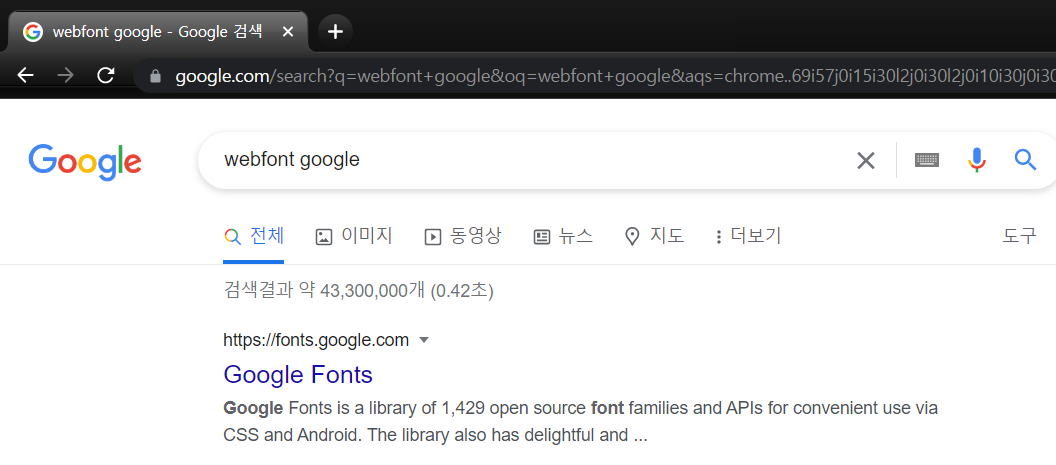Open a new tab with the plus button
The image size is (1056, 465).
(x=335, y=32)
